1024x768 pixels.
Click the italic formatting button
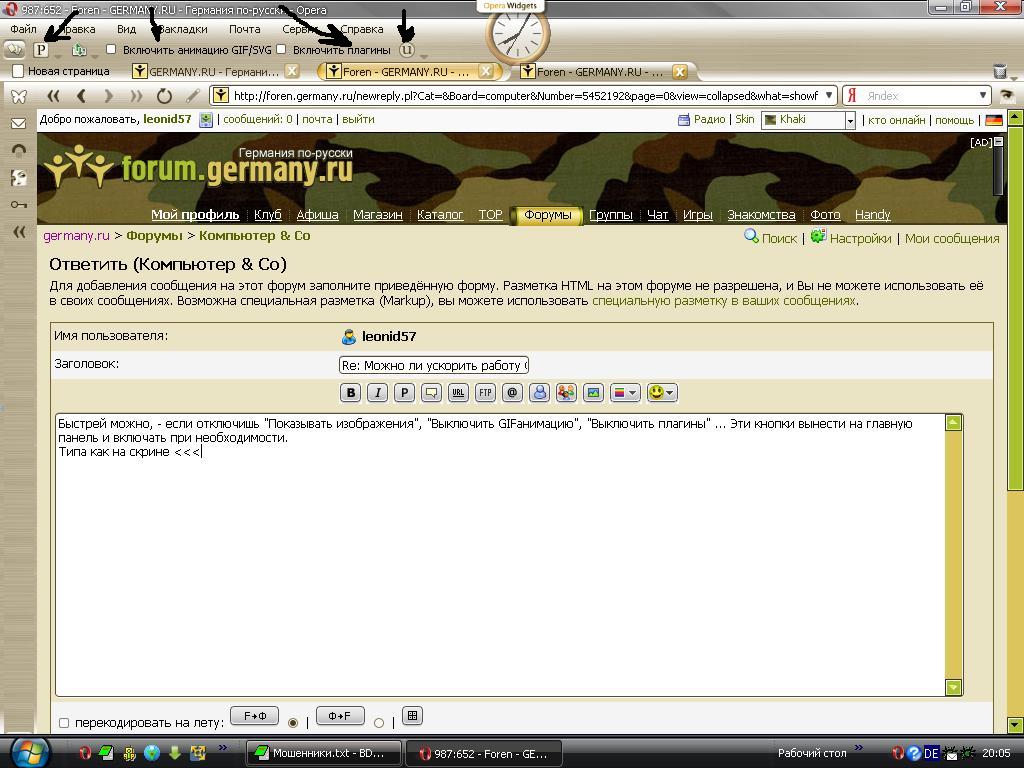[x=377, y=393]
